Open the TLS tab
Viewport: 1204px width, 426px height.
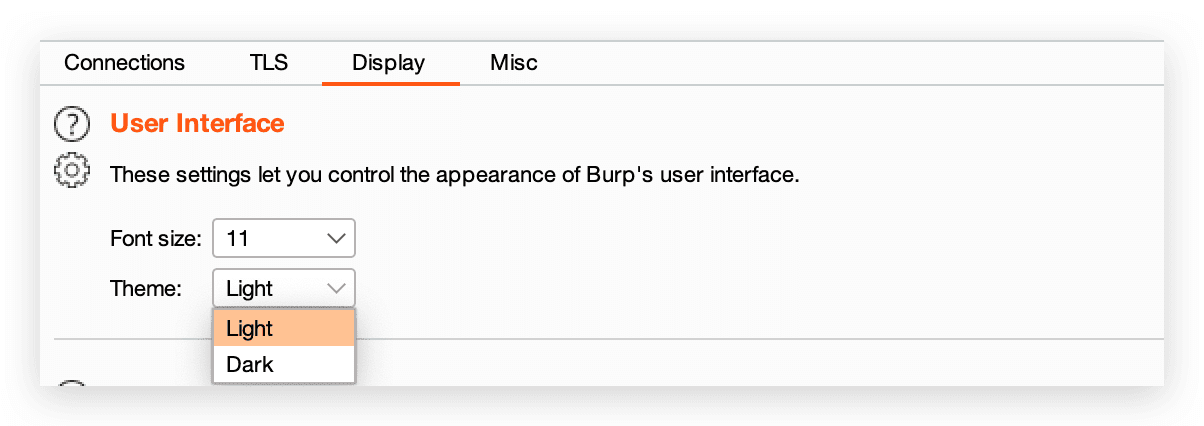tap(268, 63)
